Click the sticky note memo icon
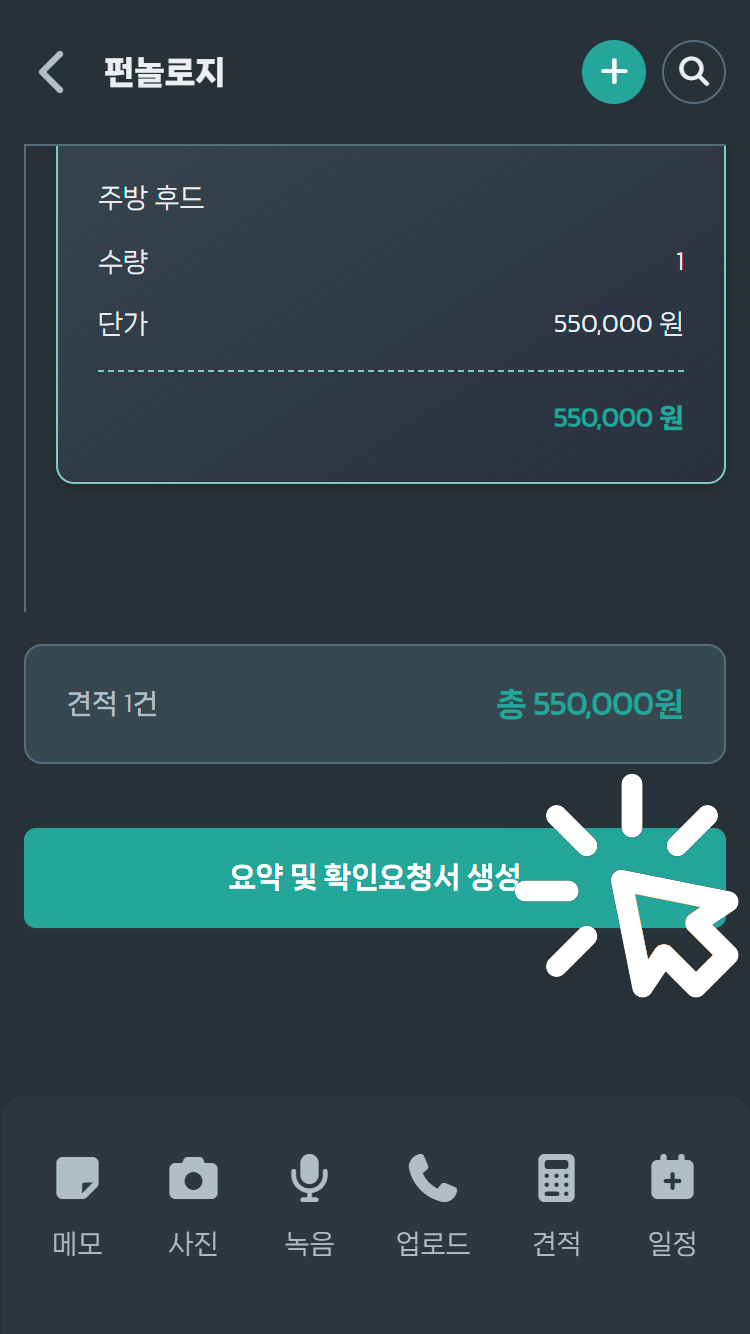This screenshot has height=1334, width=750. pos(77,1178)
